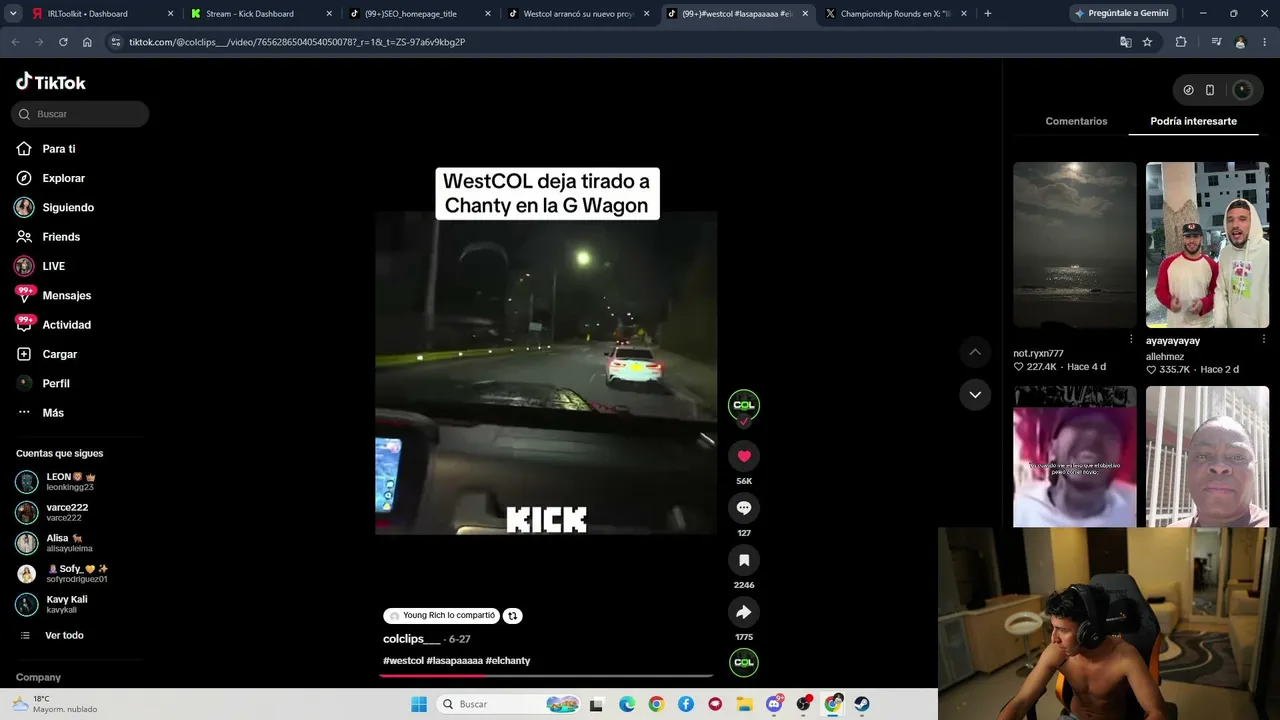Open Actividad notifications
The height and width of the screenshot is (720, 1280).
pos(66,325)
